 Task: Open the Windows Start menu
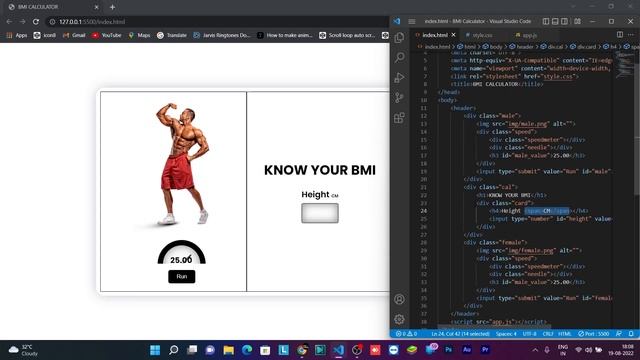tap(155, 350)
